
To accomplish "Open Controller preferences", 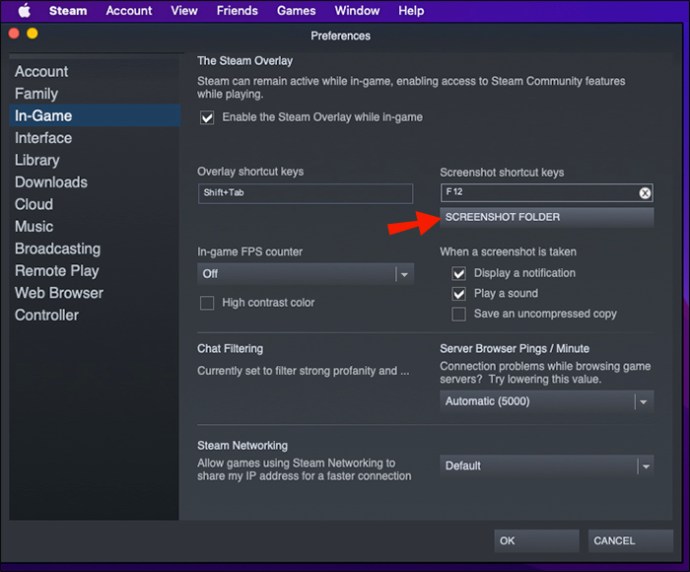I will click(x=95, y=315).
